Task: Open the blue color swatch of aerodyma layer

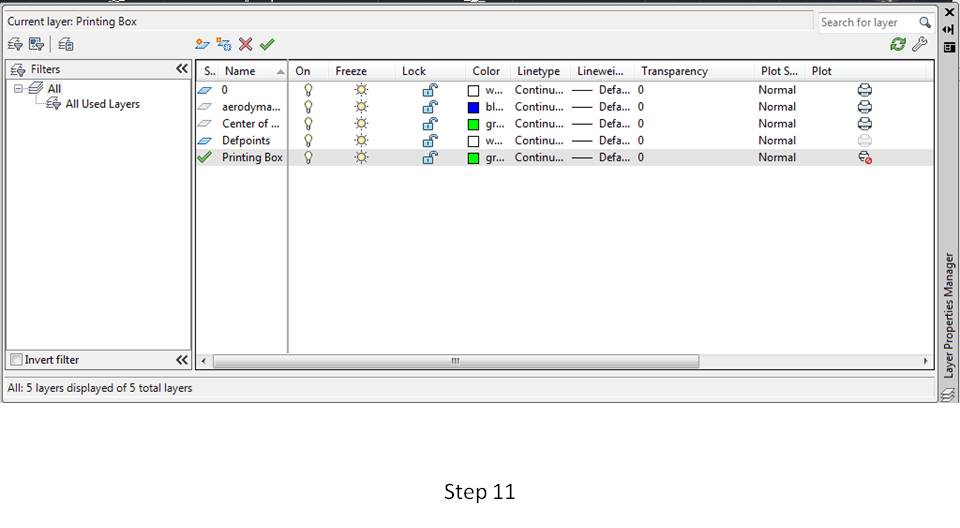Action: pyautogui.click(x=473, y=108)
